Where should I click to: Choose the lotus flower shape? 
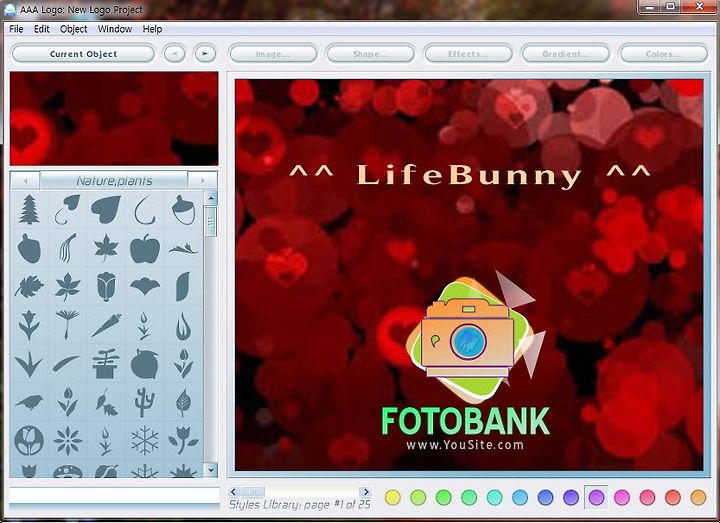145,287
